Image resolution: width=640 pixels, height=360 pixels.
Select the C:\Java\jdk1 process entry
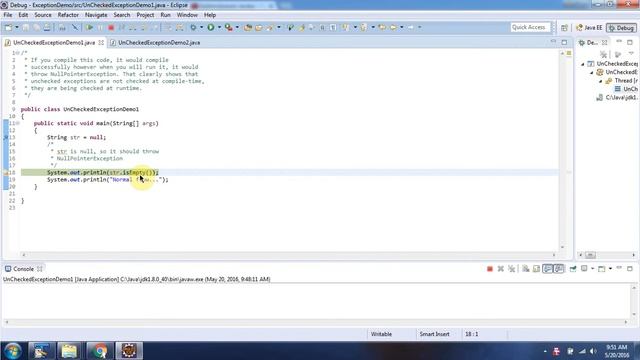pos(617,98)
